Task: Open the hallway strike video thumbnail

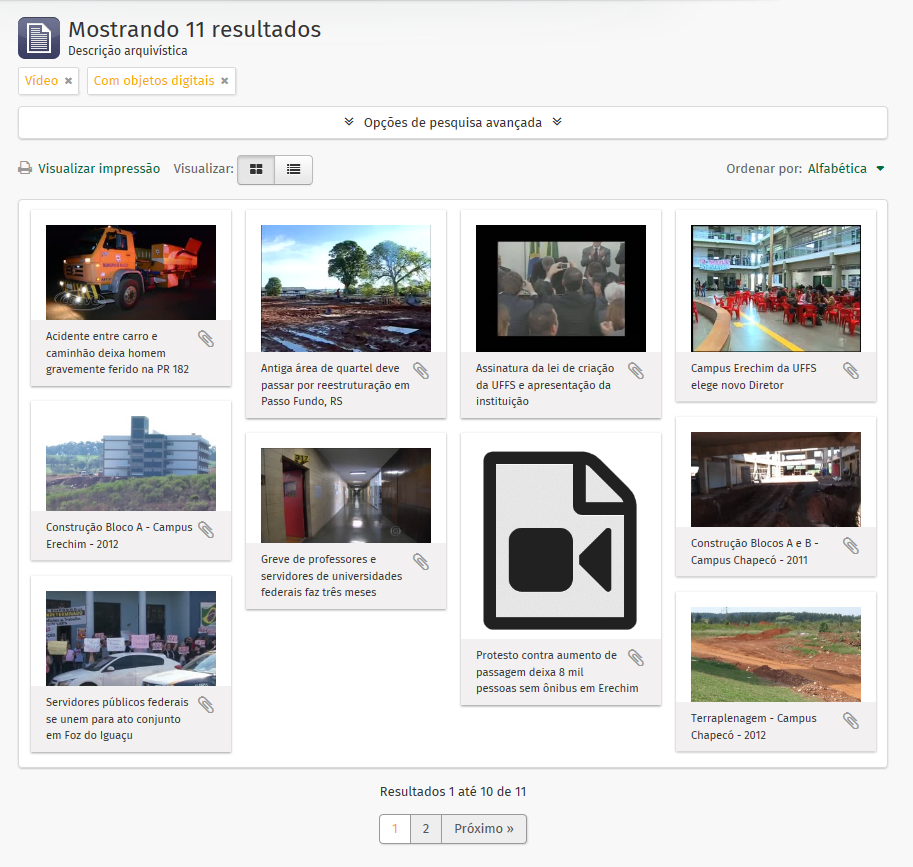Action: coord(346,496)
